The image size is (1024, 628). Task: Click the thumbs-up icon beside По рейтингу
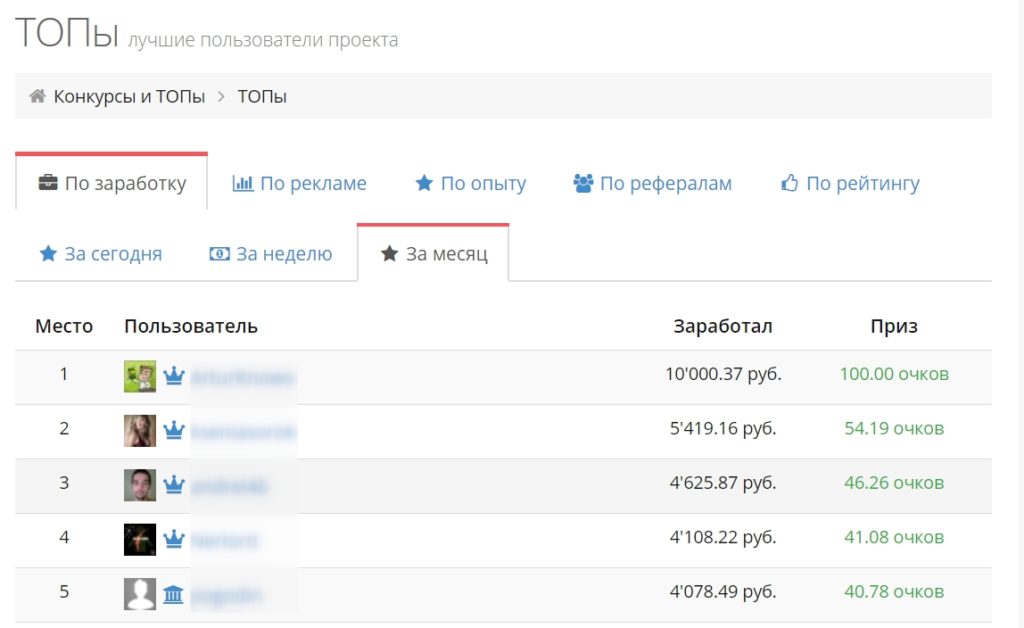click(x=790, y=184)
